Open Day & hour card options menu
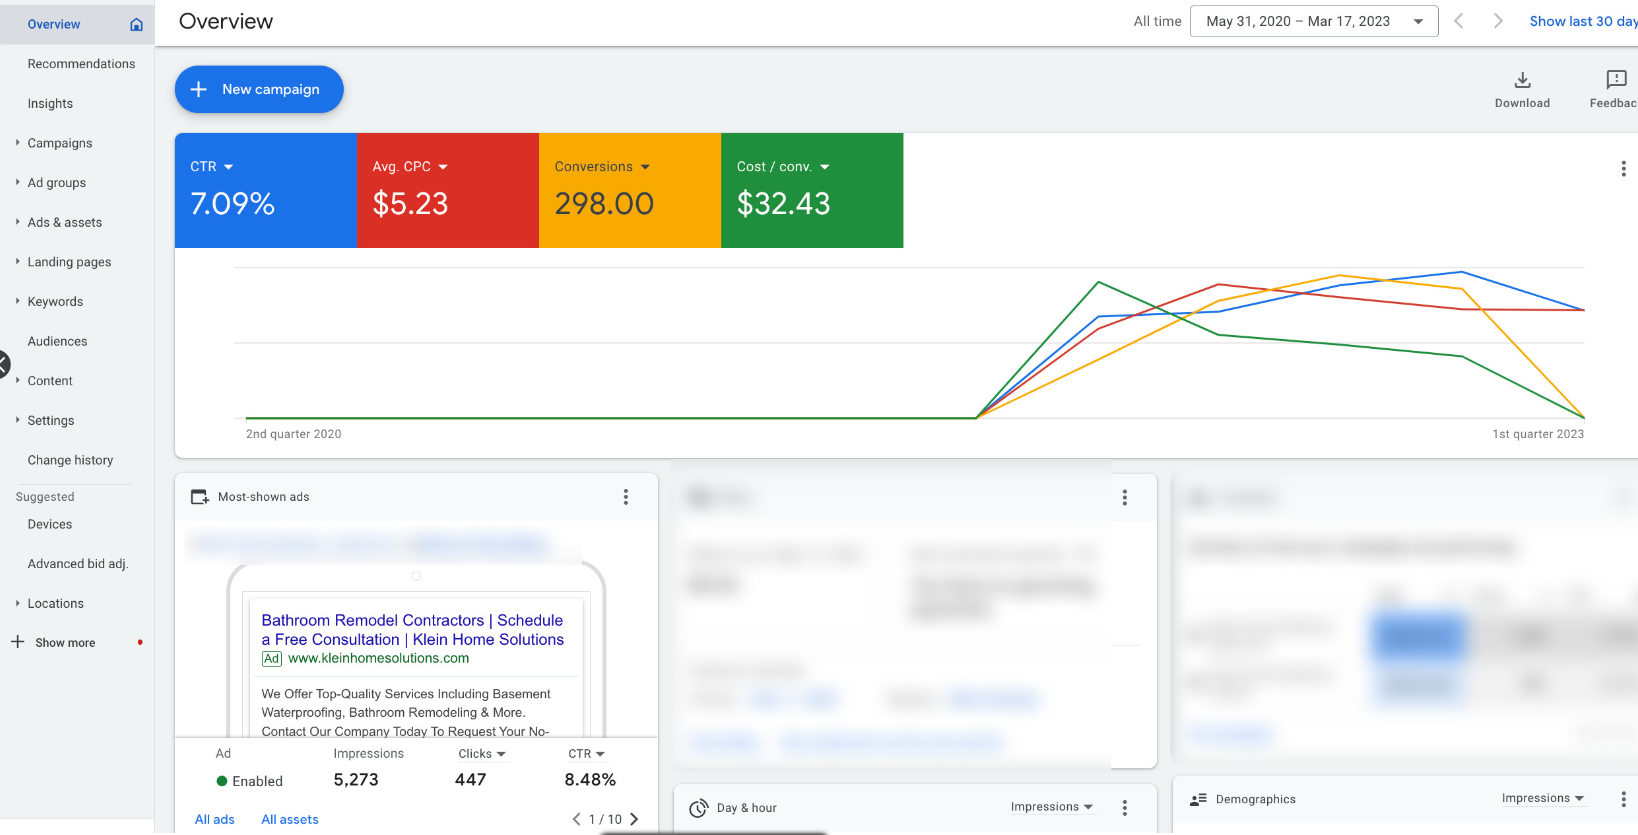The width and height of the screenshot is (1638, 835). coord(1124,808)
